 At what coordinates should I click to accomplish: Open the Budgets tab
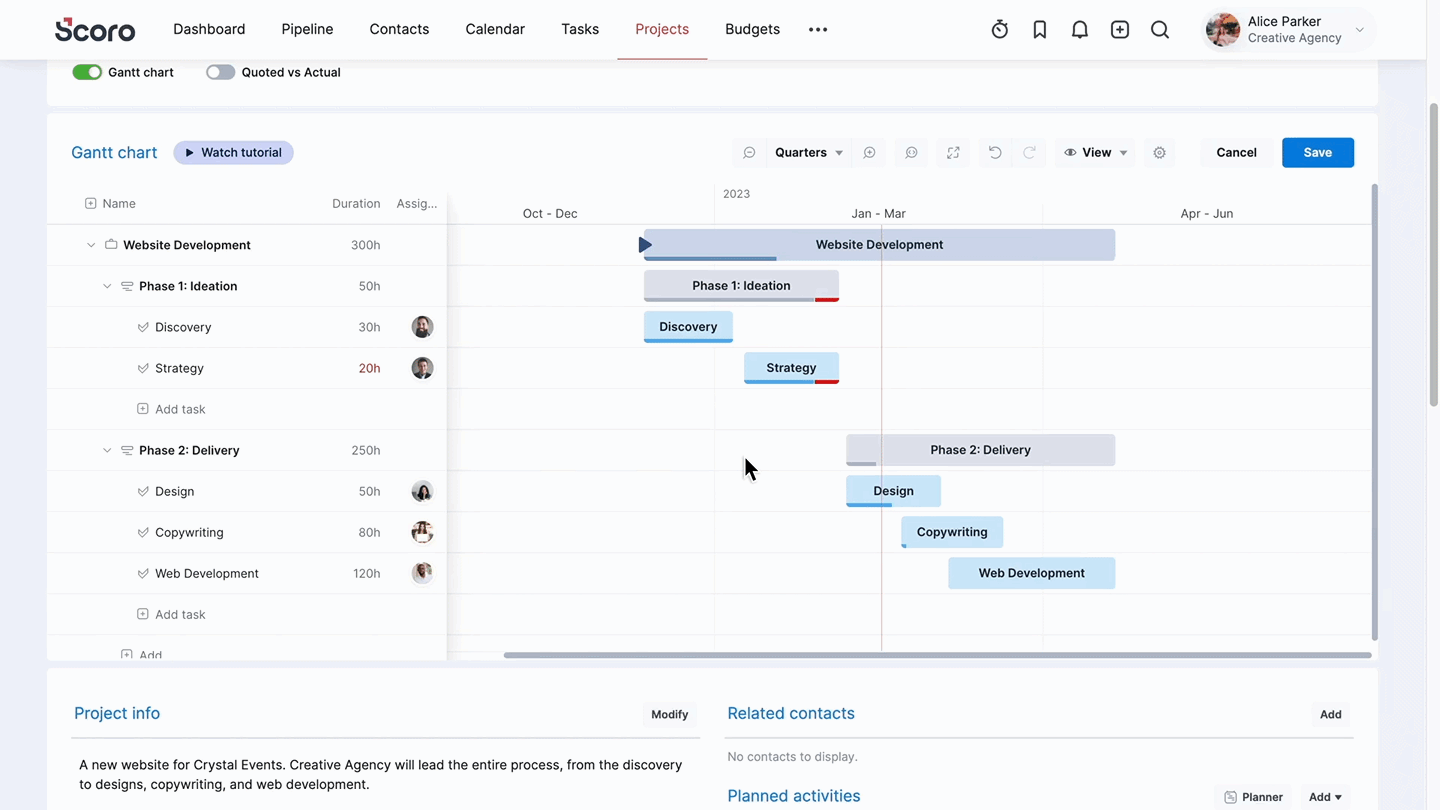(x=752, y=29)
